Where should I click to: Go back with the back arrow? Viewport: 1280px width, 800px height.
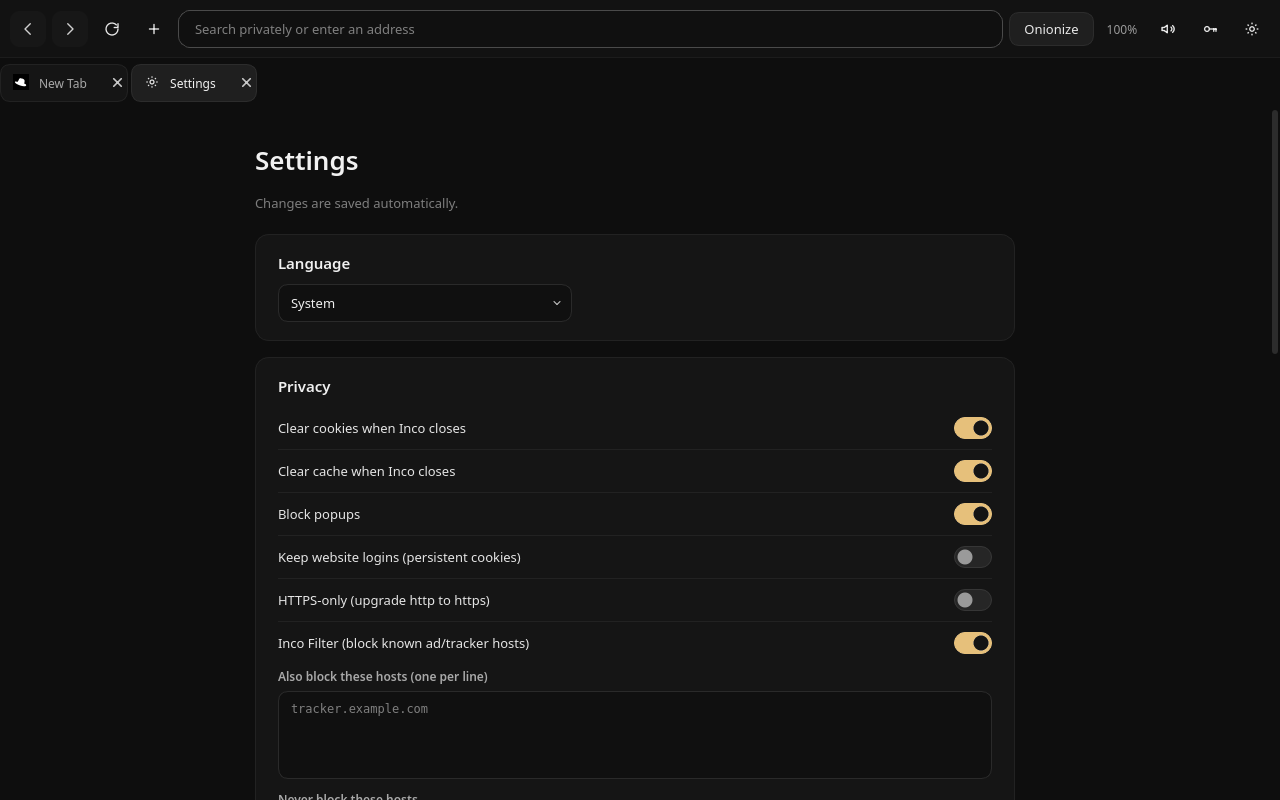(x=28, y=29)
